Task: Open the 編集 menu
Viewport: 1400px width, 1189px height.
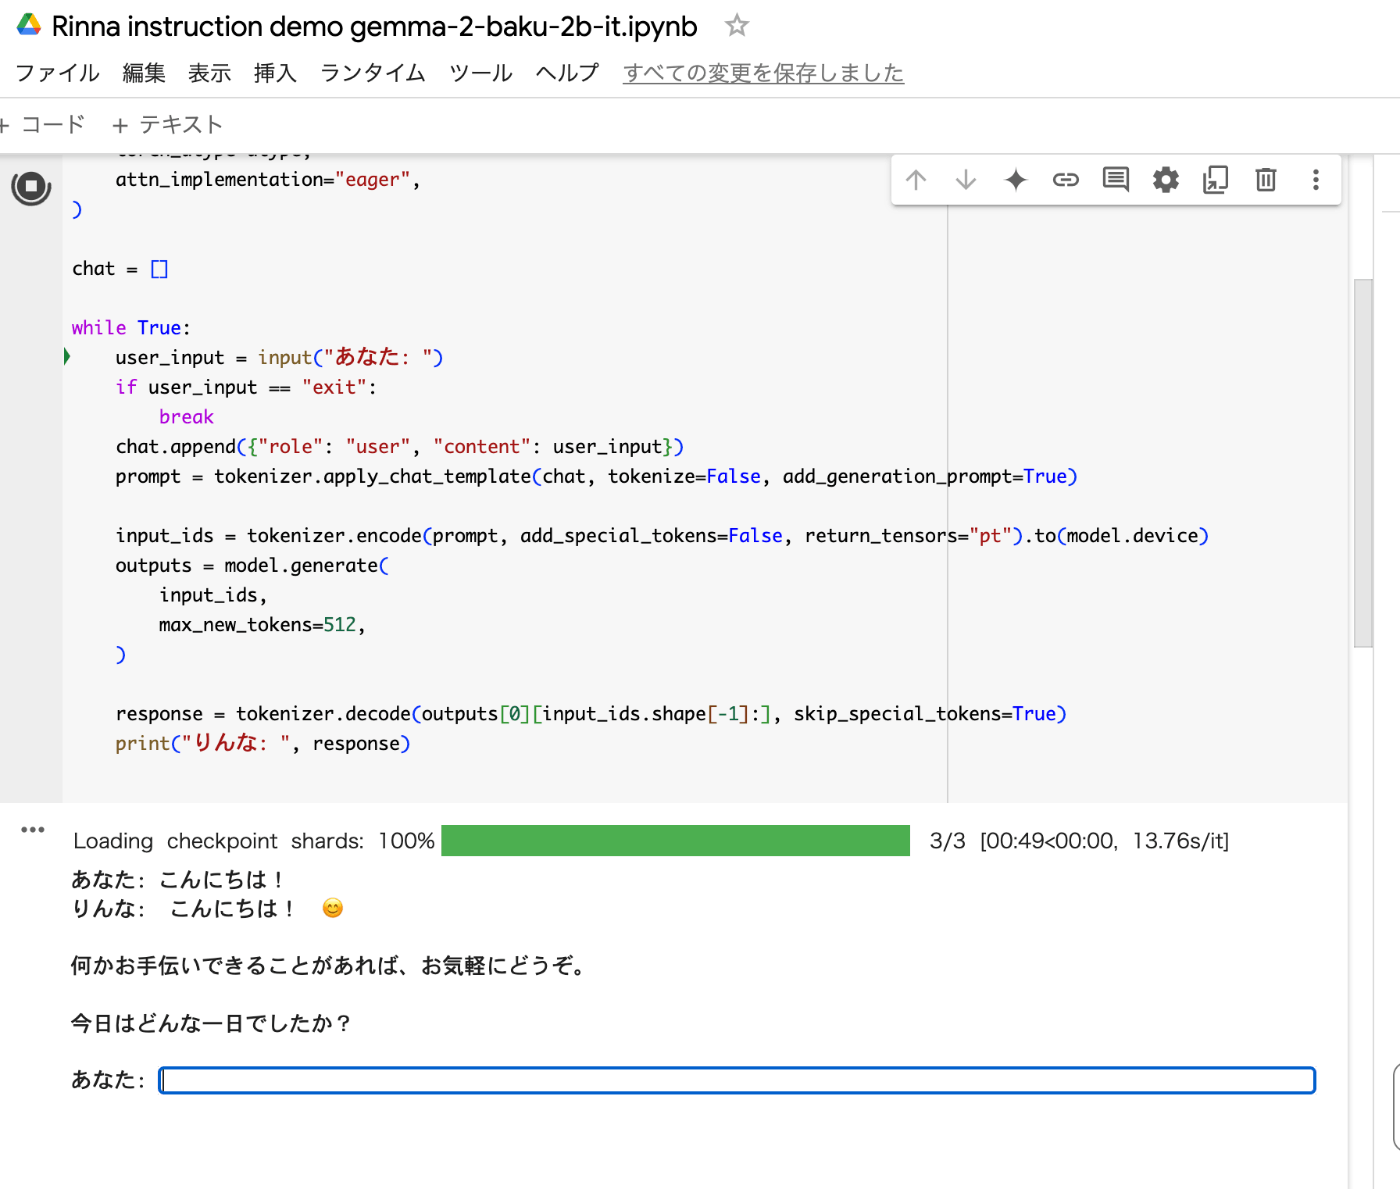Action: [x=144, y=73]
